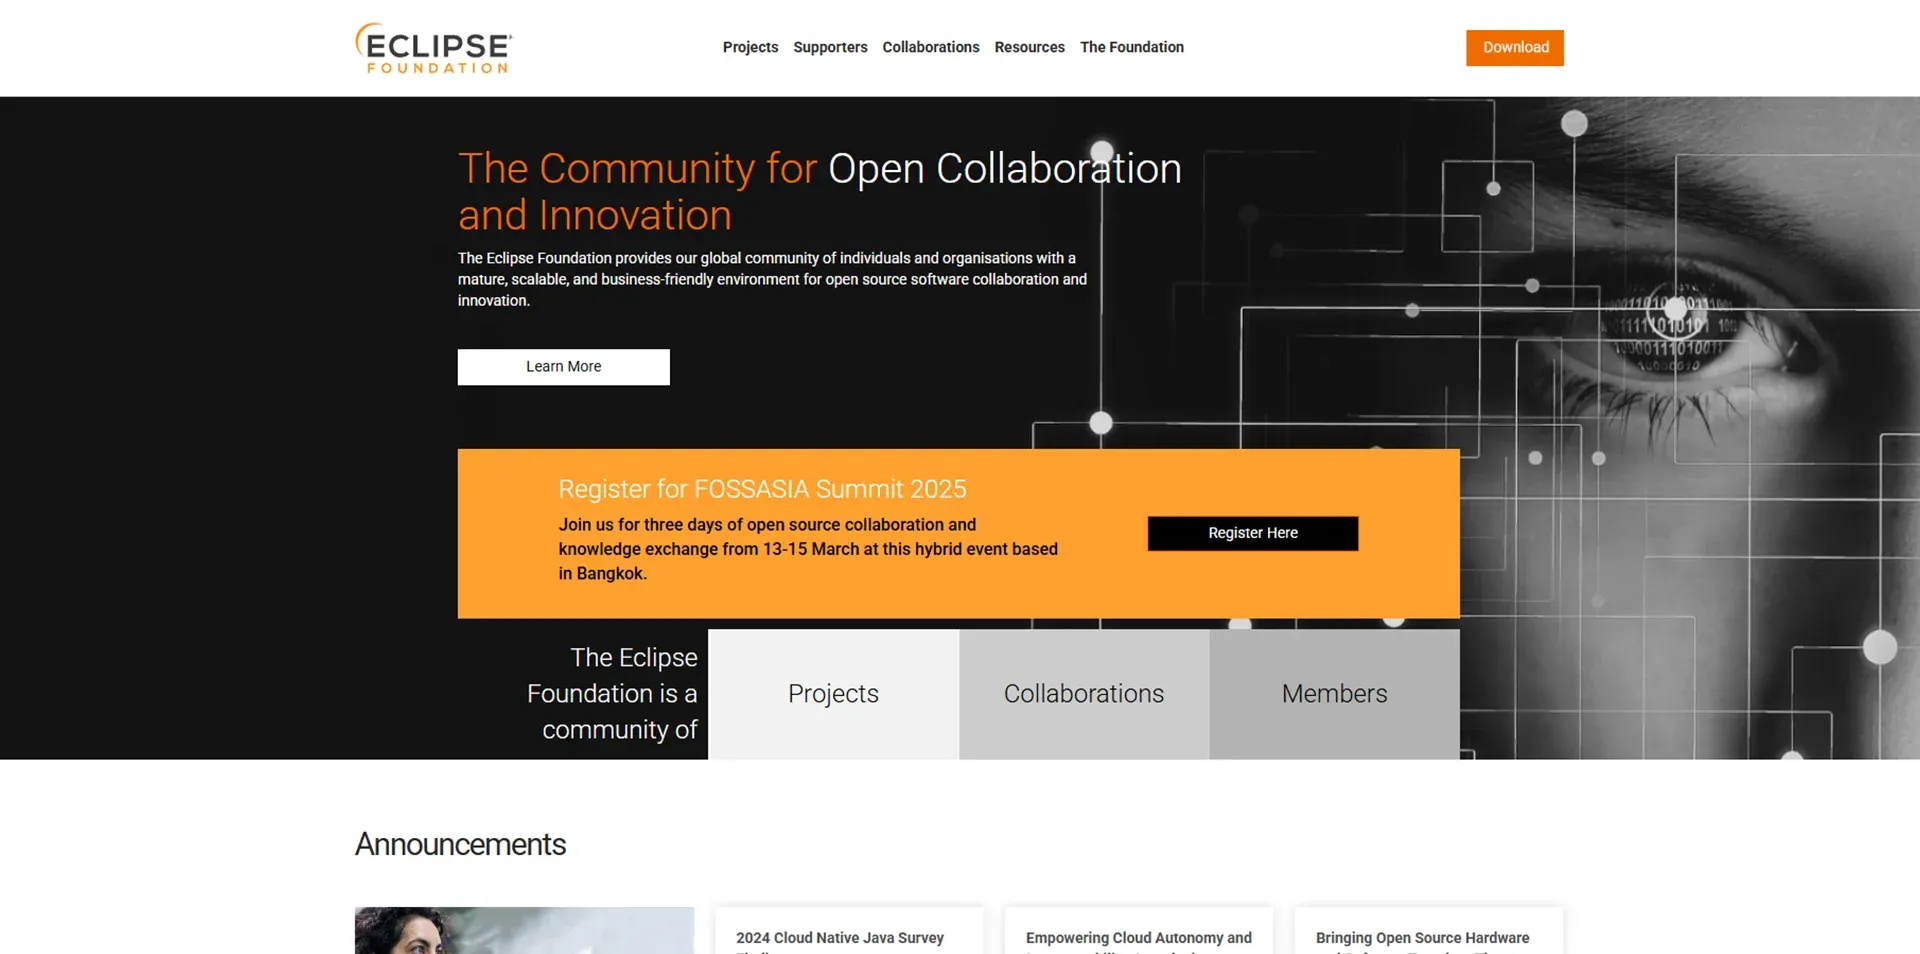Open the Empowering Cloud Autonomy announcement

click(x=1139, y=931)
